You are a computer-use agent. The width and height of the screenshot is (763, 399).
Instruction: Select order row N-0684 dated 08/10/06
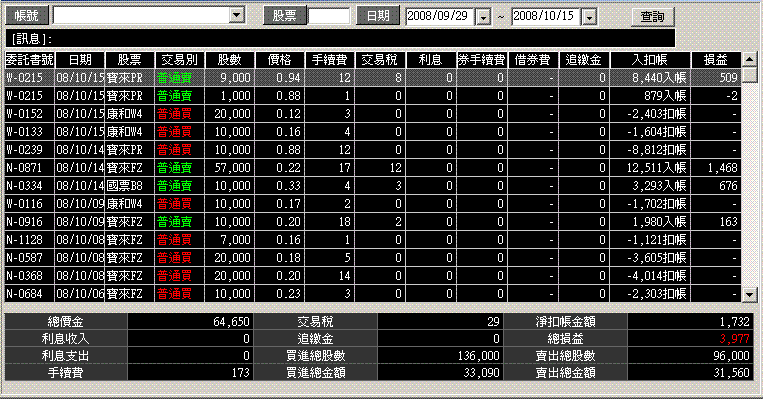point(373,294)
